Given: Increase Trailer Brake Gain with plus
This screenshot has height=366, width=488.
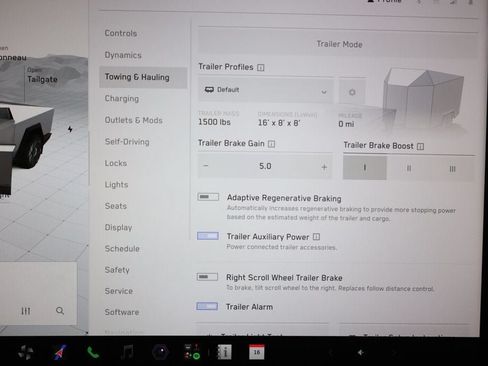Looking at the screenshot, I should 324,167.
